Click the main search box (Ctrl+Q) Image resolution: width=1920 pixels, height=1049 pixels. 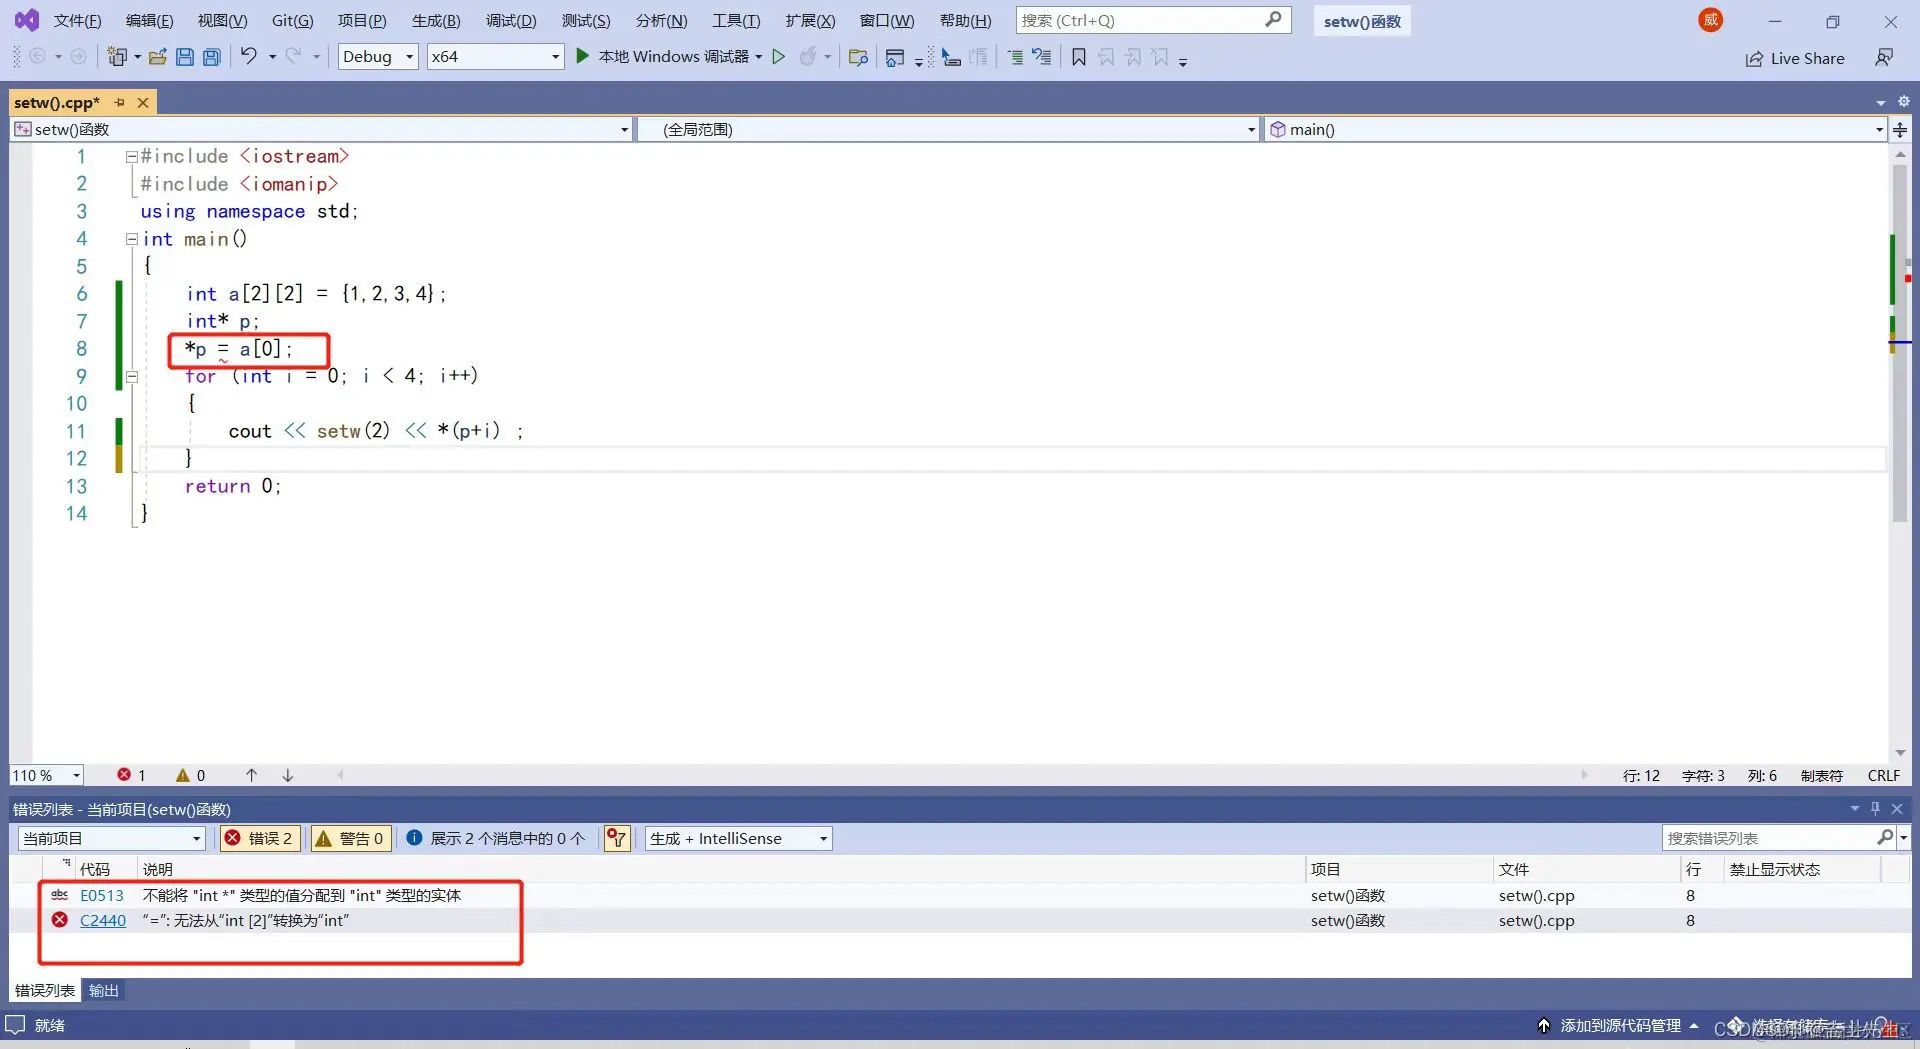click(x=1153, y=20)
